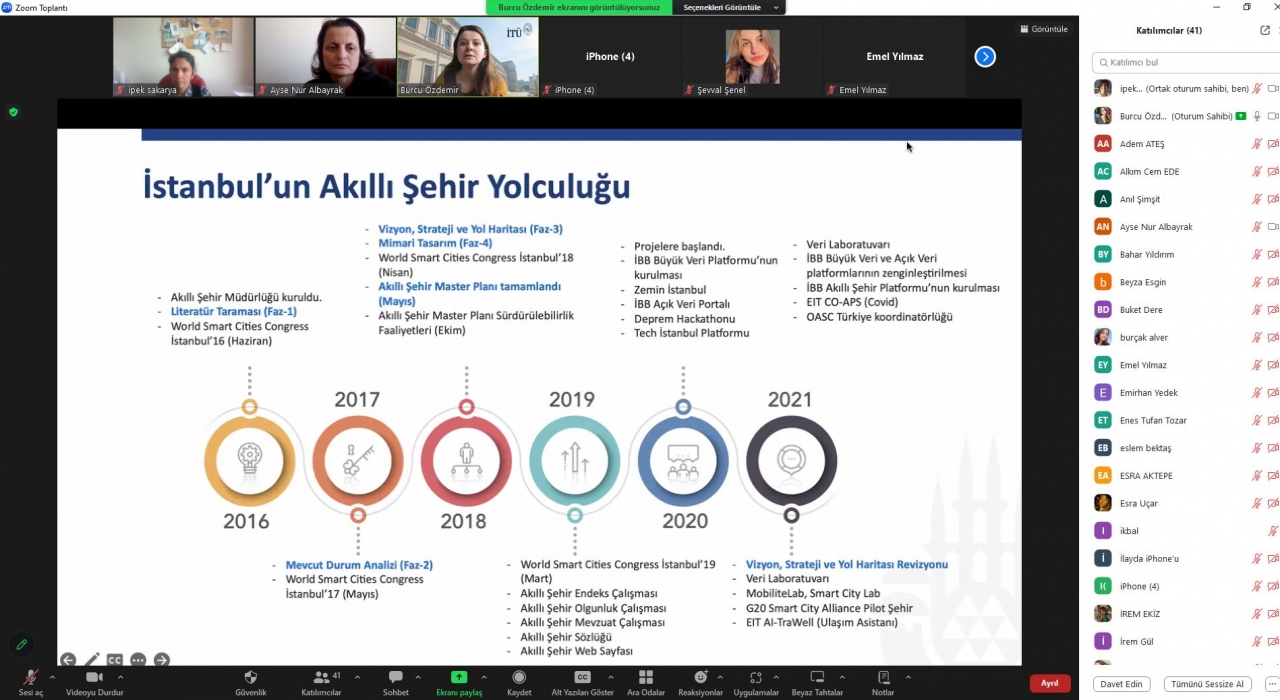Open the Görüntüle view menu

(x=1043, y=29)
